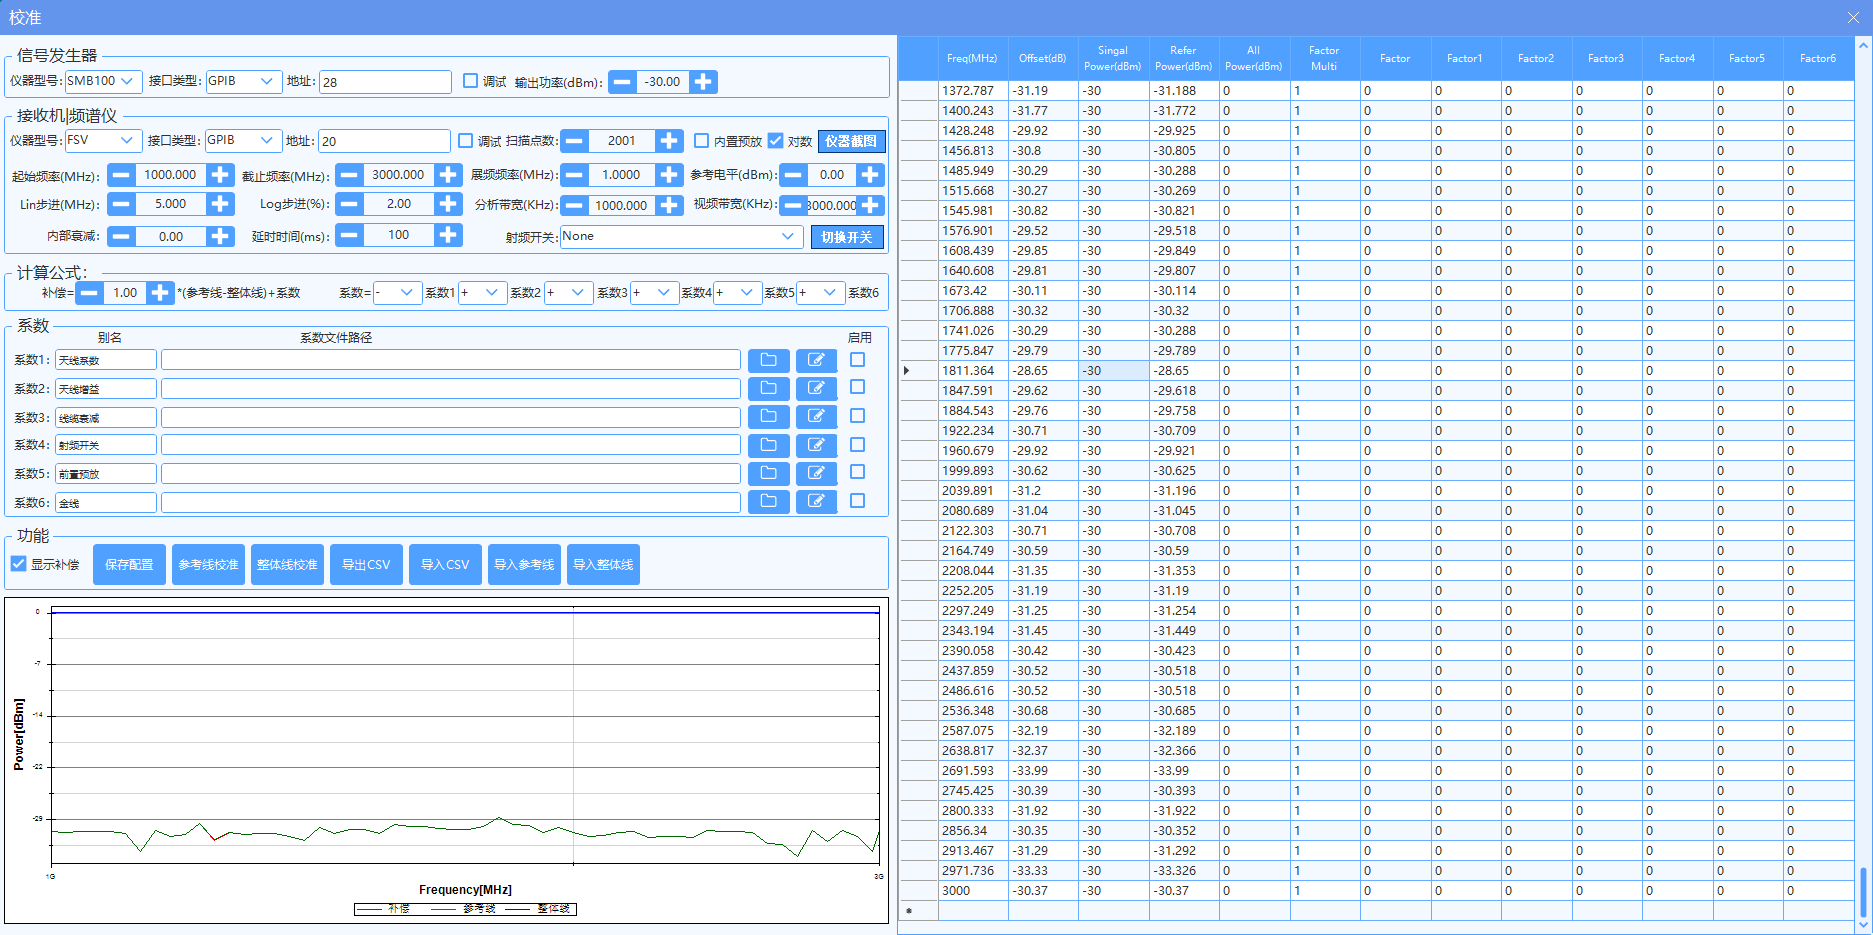Viewport: 1873px width, 935px height.
Task: Open the operator dropdown after 系数1
Action: 482,292
